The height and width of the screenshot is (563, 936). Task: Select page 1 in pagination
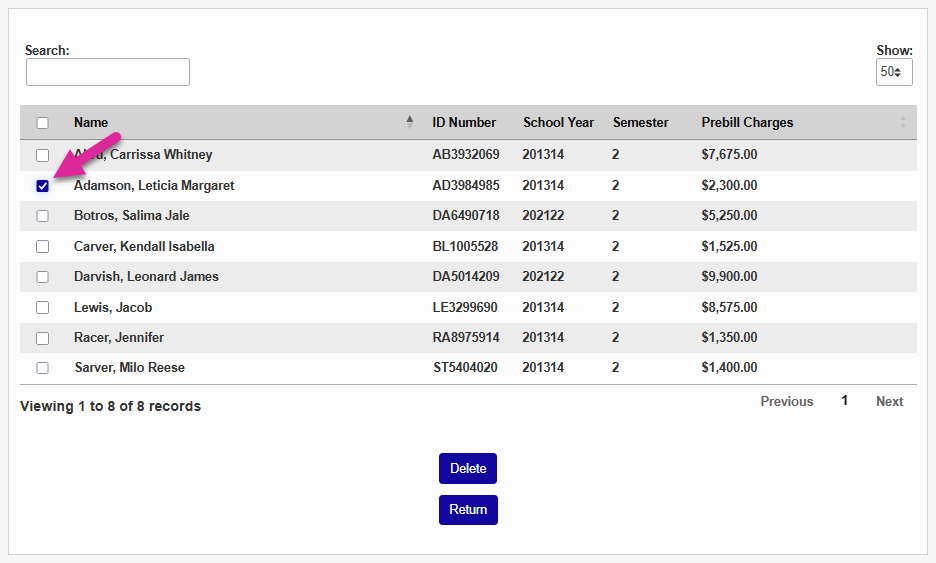(844, 401)
